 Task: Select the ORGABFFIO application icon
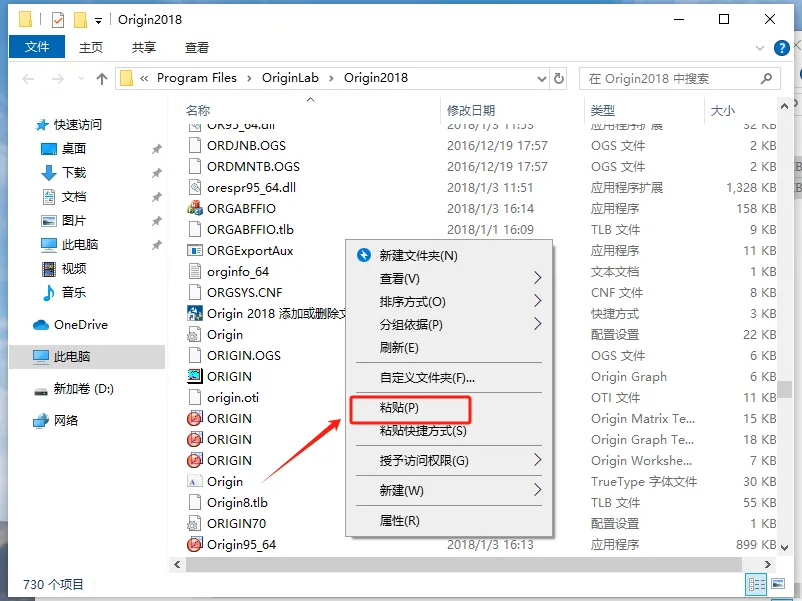pyautogui.click(x=194, y=209)
